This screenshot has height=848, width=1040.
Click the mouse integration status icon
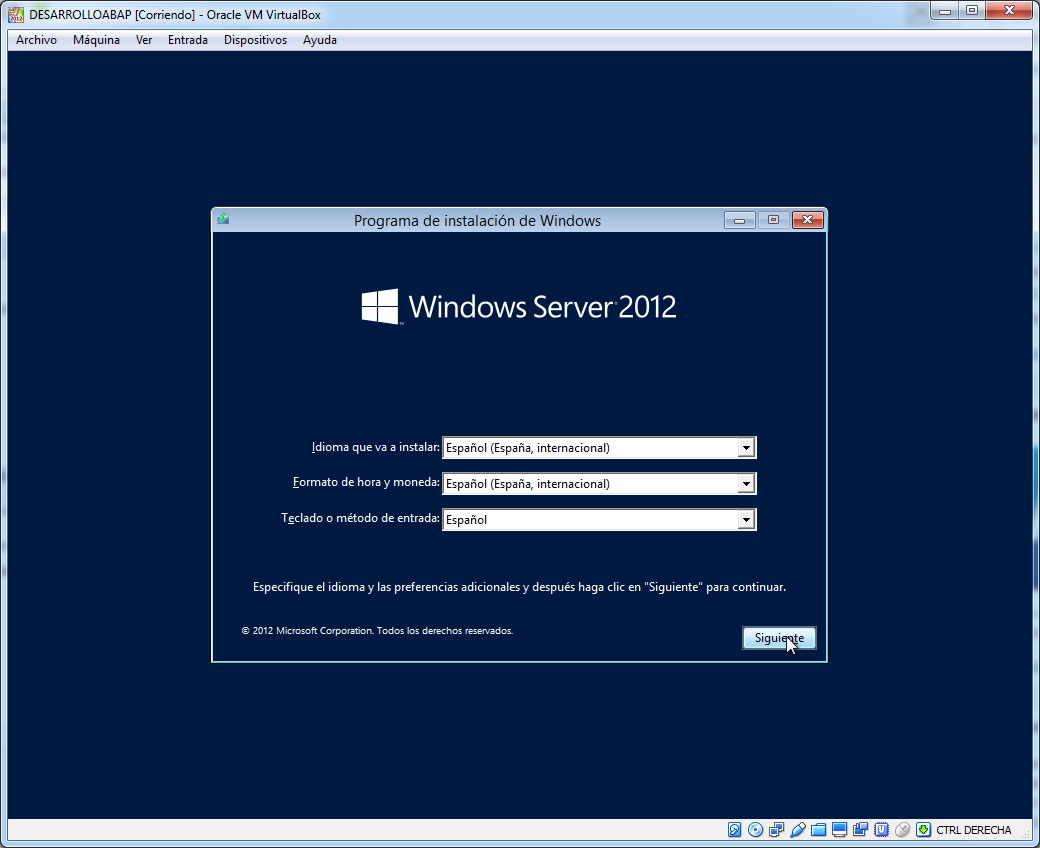coord(903,829)
